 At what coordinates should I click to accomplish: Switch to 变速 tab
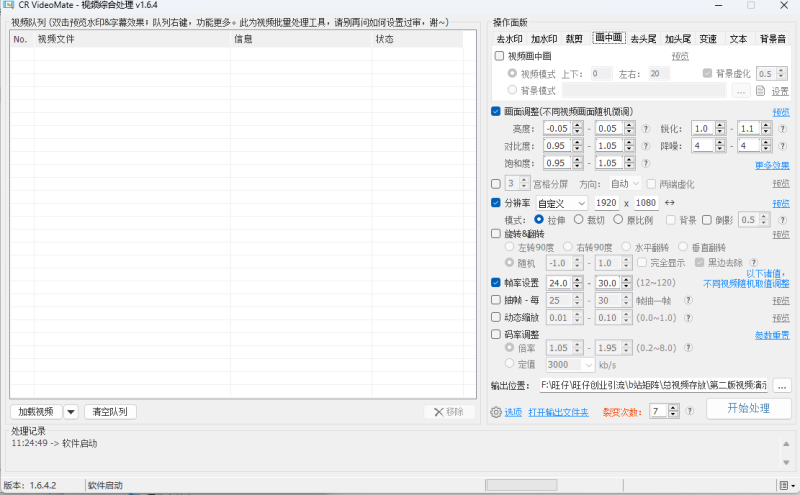708,39
